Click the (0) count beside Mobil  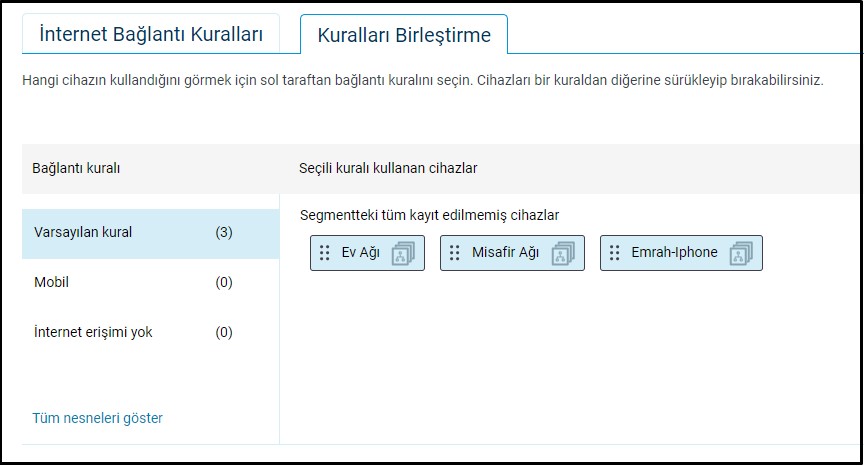224,283
